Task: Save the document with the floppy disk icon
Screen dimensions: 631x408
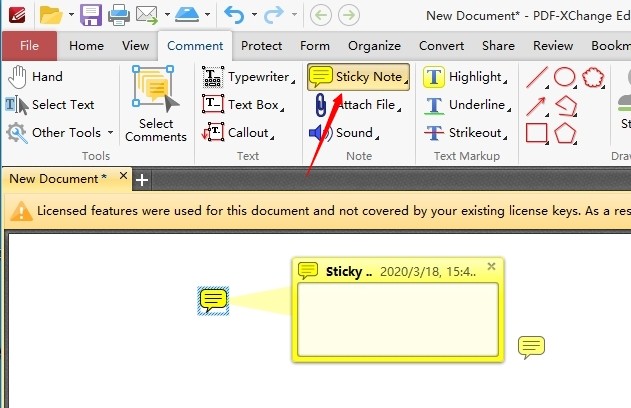Action: tap(91, 15)
